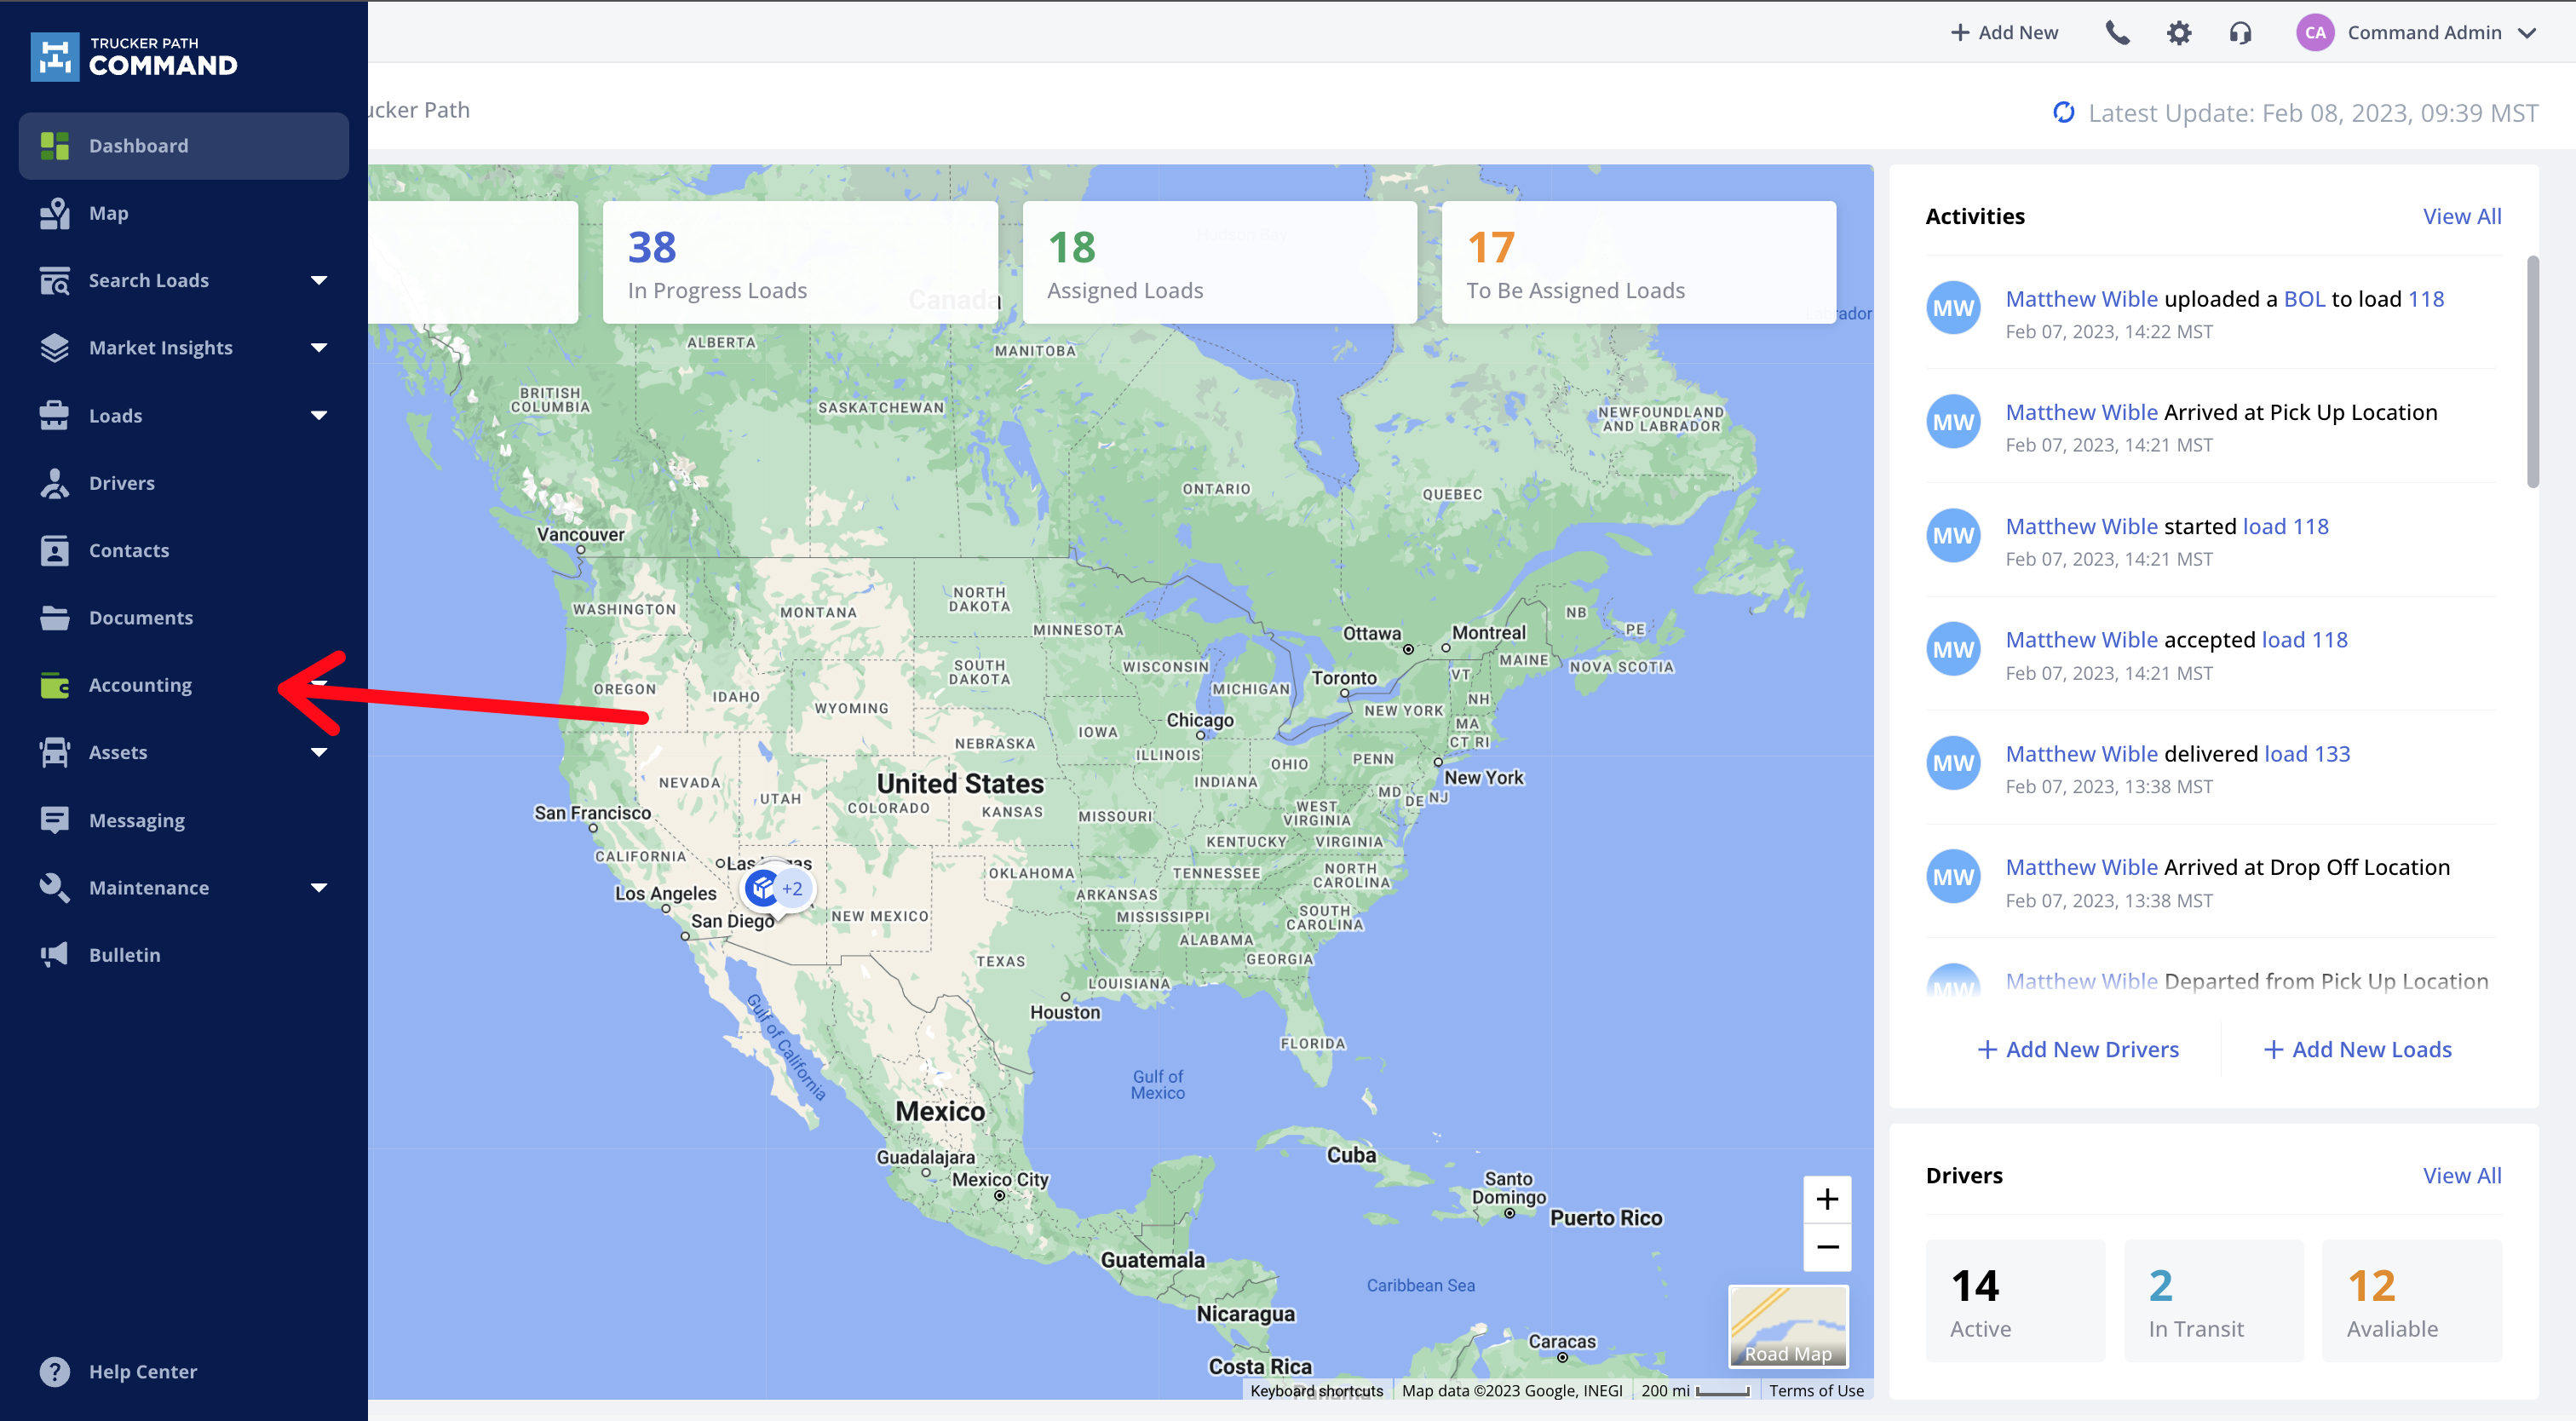Click the 17 To Be Assigned Loads card
This screenshot has width=2576, height=1421.
click(1639, 262)
